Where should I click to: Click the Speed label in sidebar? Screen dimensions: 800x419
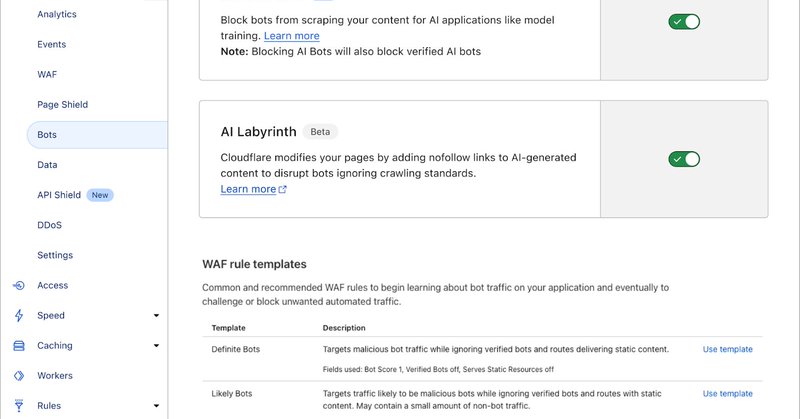click(51, 315)
